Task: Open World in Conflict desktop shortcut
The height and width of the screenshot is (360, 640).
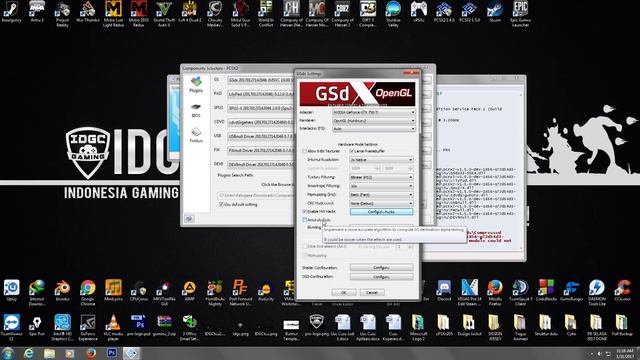Action: coord(266,13)
